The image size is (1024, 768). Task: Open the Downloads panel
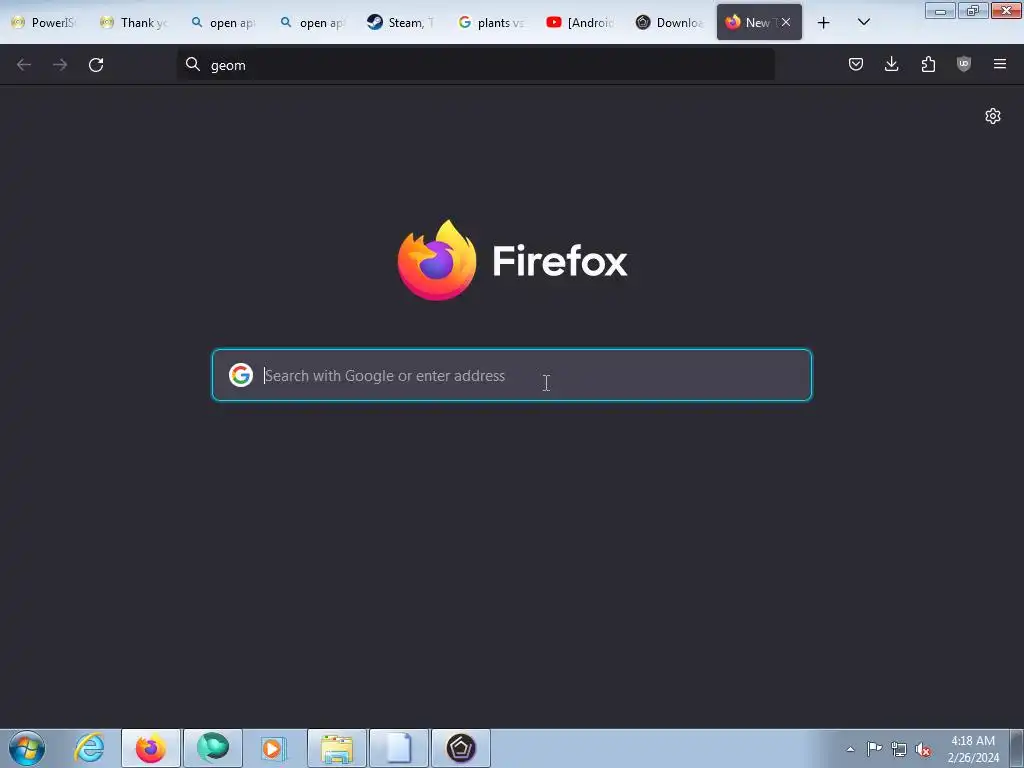click(x=891, y=64)
